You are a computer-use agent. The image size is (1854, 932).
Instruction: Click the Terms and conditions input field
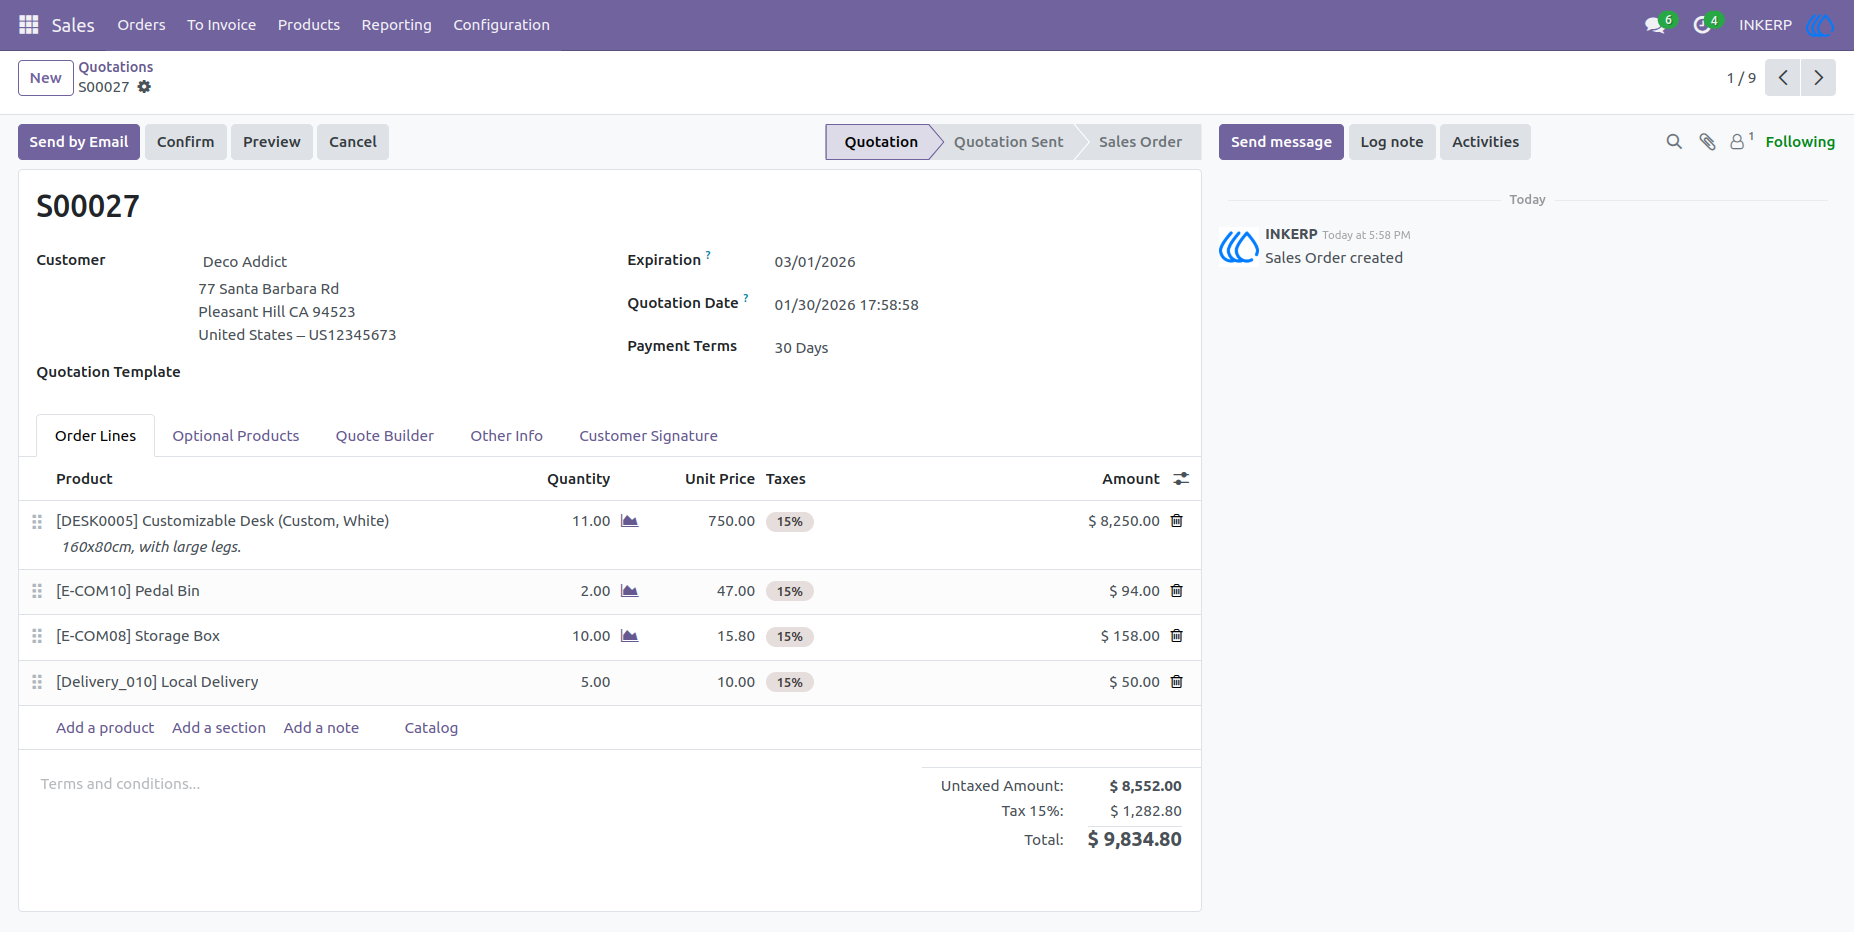470,784
